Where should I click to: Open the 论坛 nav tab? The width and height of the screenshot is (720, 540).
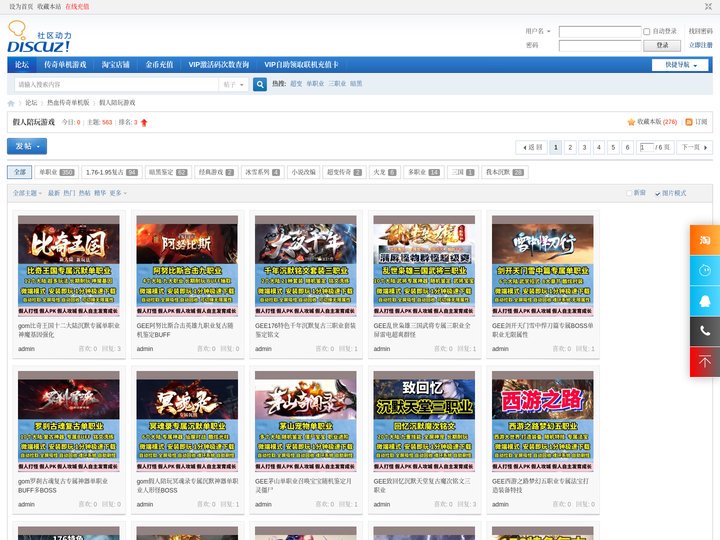click(x=22, y=65)
